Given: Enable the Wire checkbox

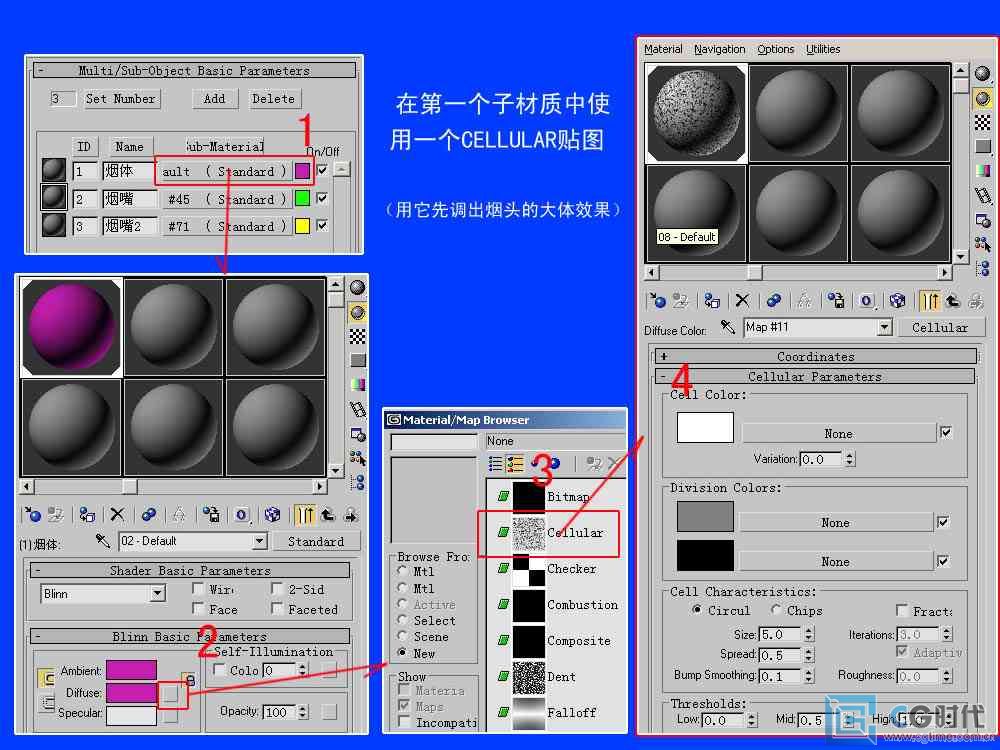Looking at the screenshot, I should click(198, 589).
